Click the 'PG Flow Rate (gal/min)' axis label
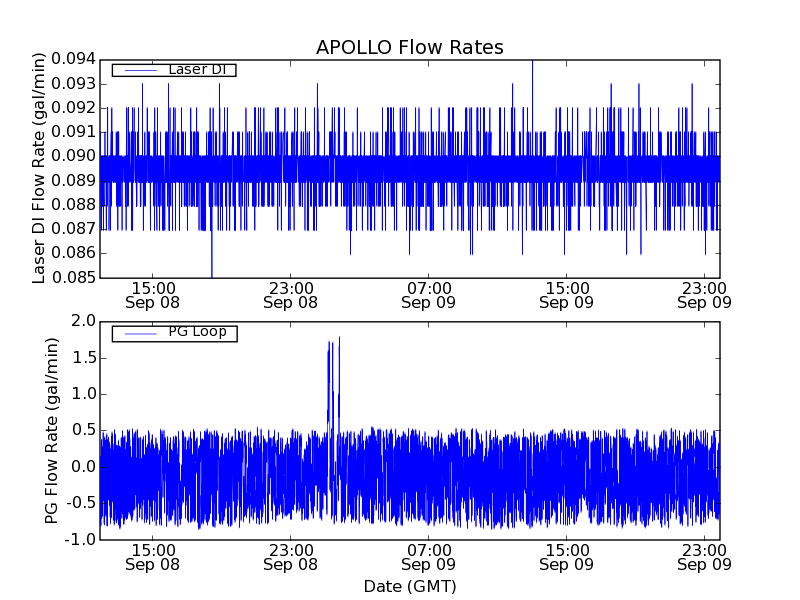Screen dimensions: 800x600 tap(51, 430)
